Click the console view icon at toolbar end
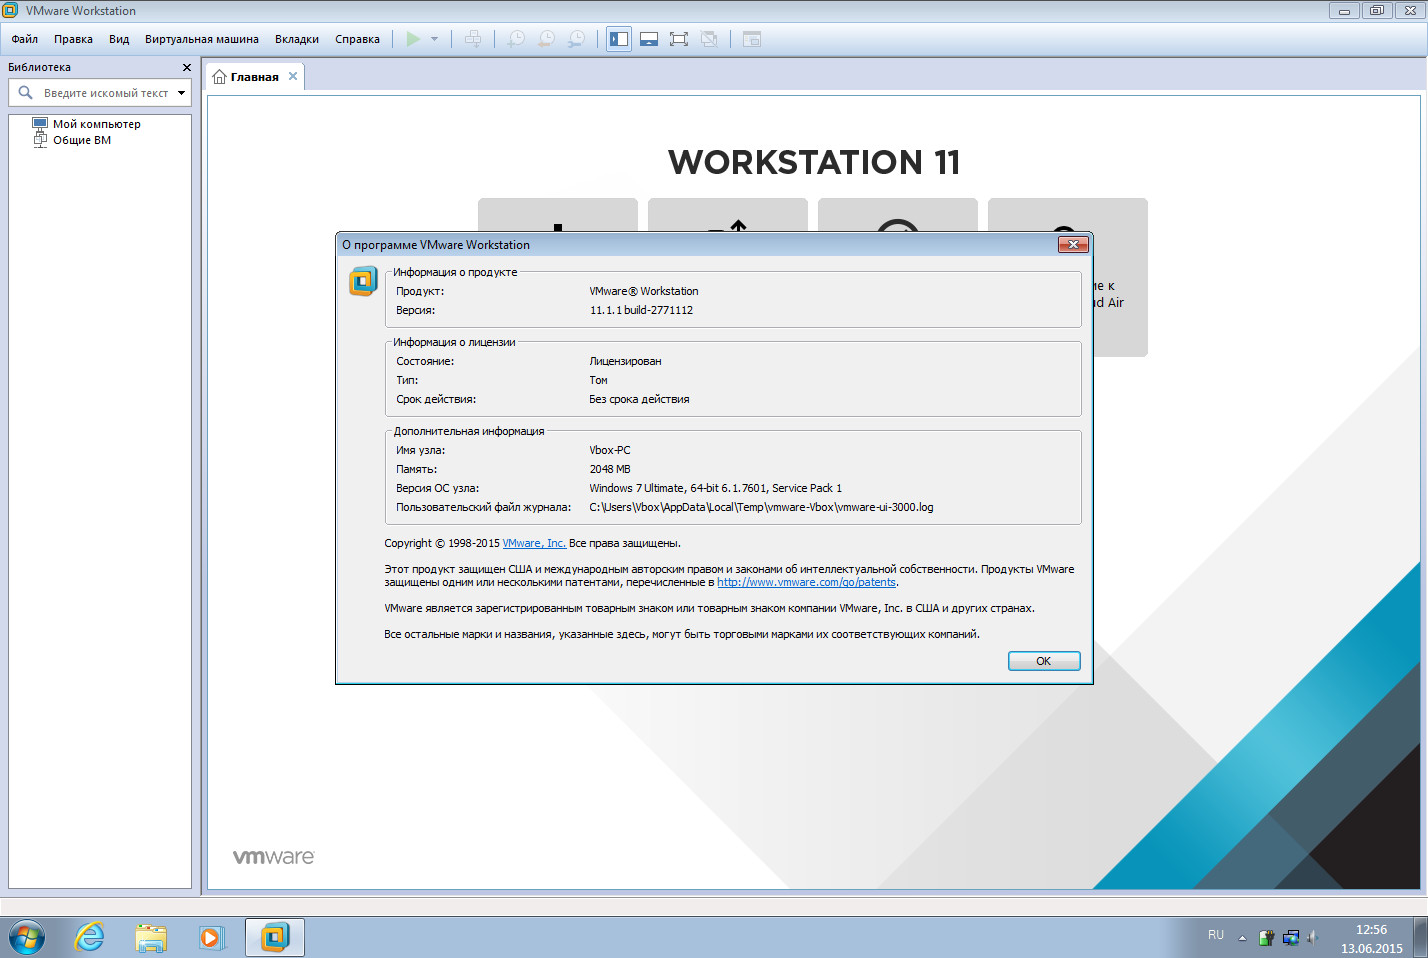 coord(752,39)
